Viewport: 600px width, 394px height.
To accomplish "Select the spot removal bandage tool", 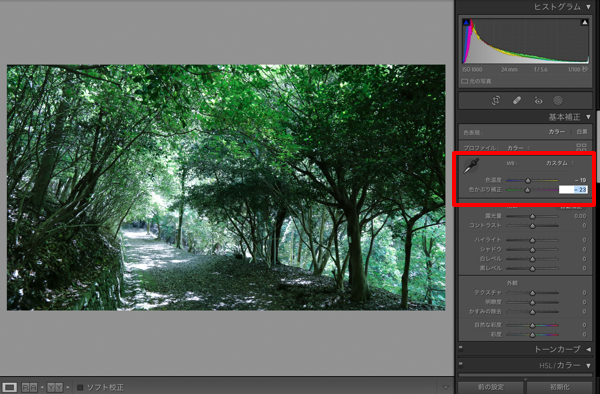I will click(x=517, y=101).
